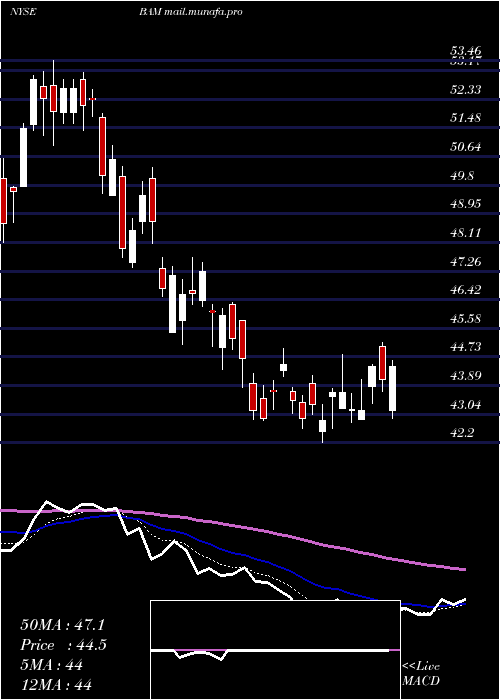Click the 5MA : 44 readout
The height and width of the screenshot is (700, 500).
tap(51, 665)
